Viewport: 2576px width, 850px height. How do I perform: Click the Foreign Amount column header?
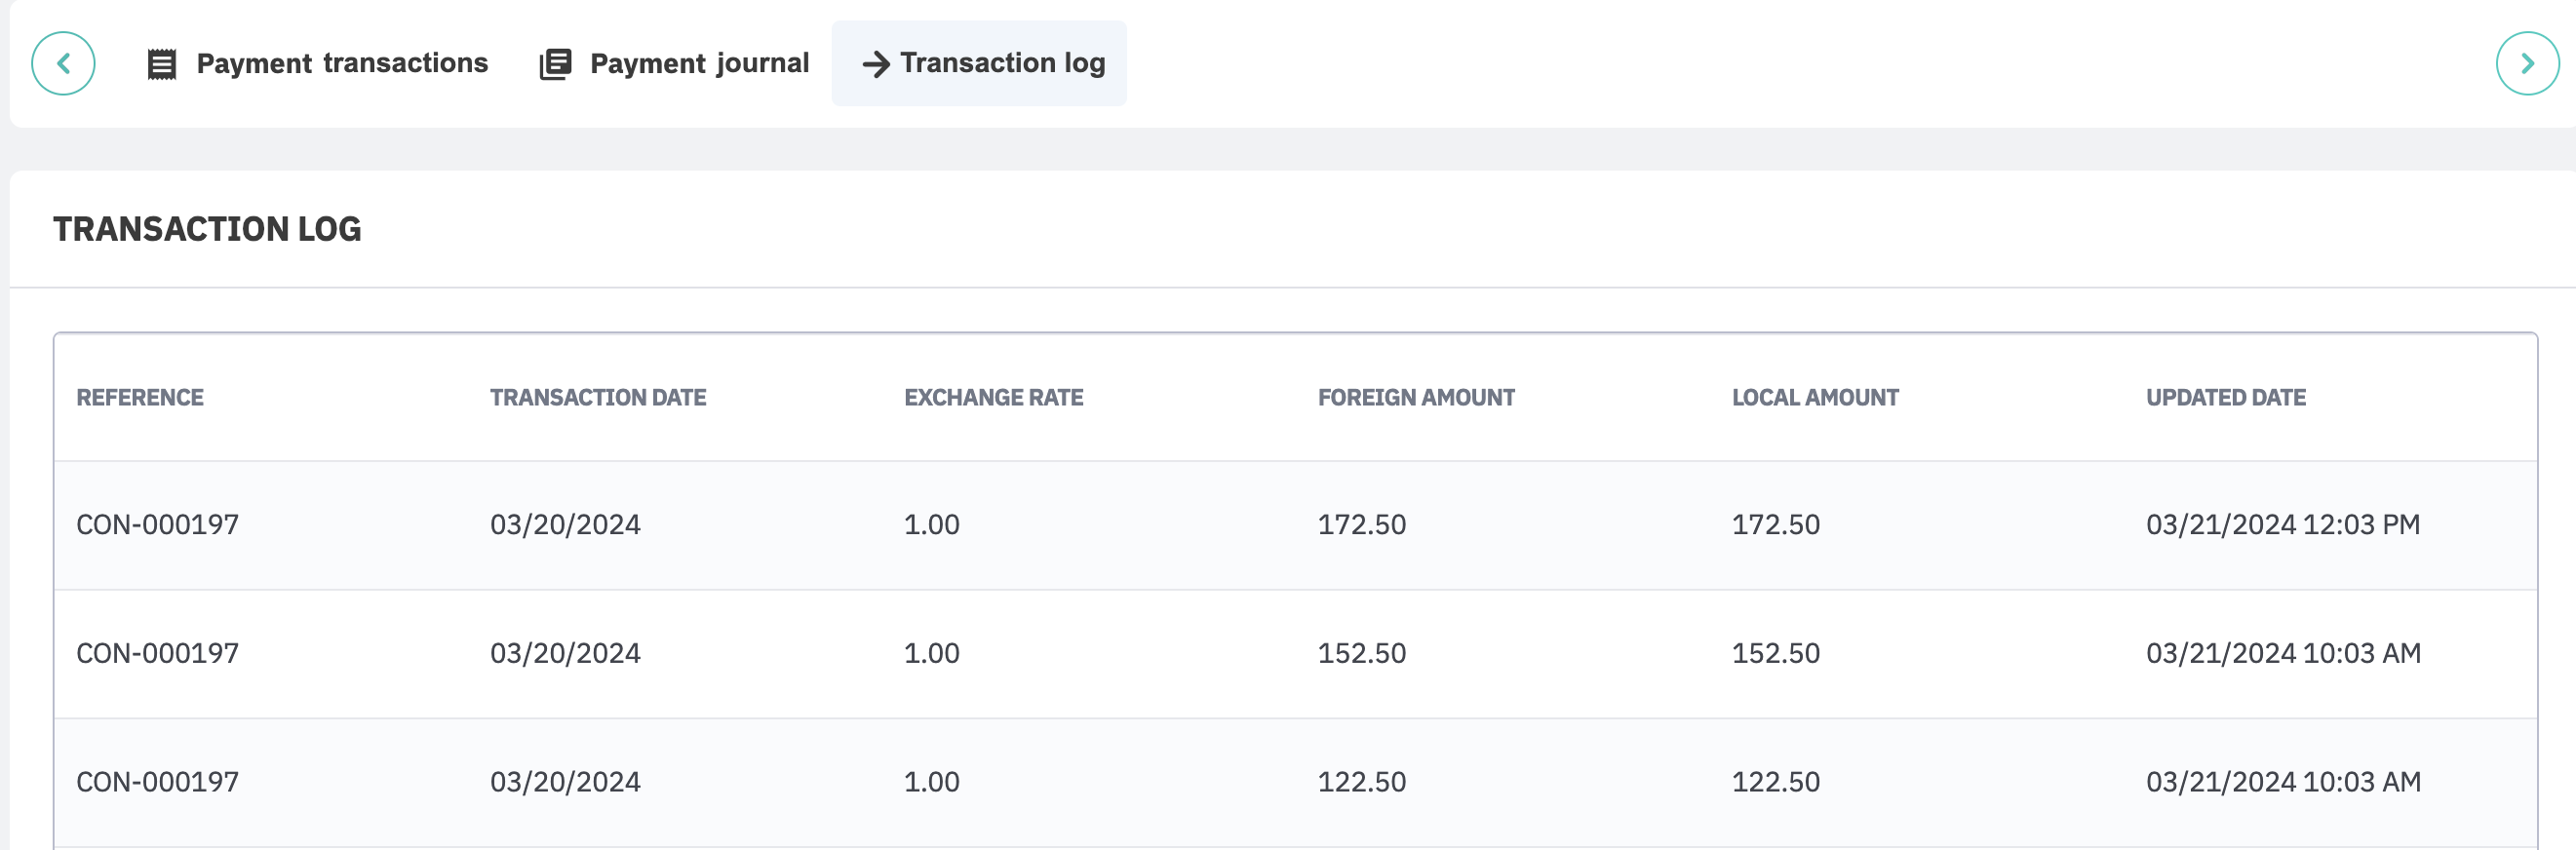1416,398
